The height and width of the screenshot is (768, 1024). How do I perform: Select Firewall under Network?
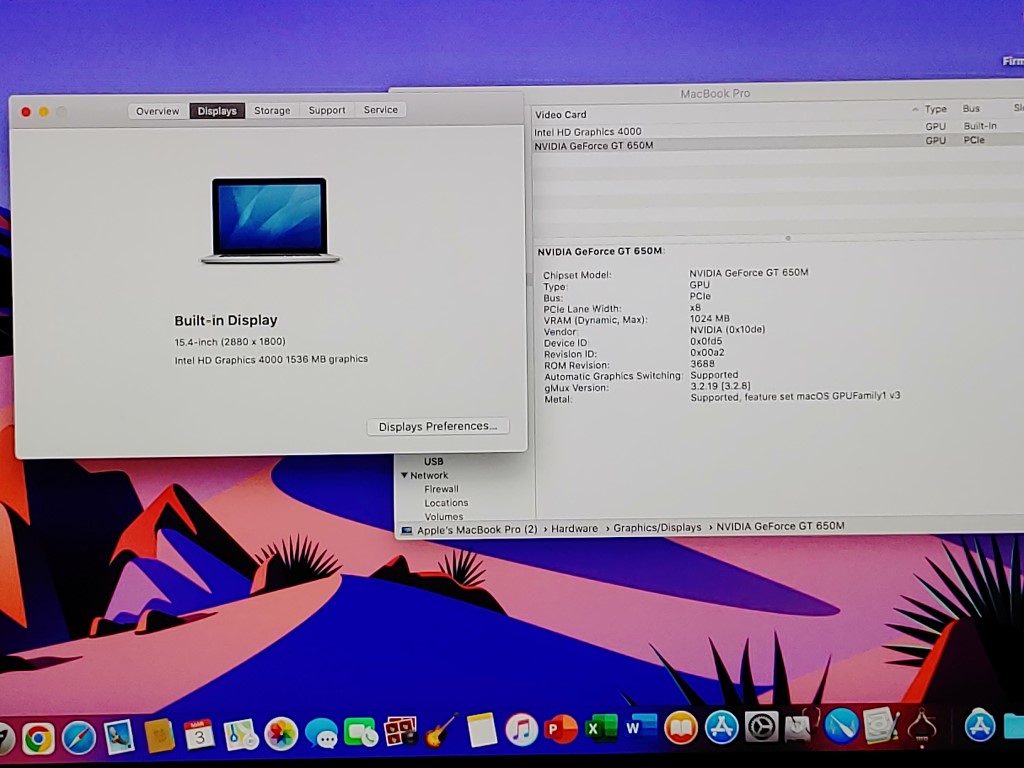tap(441, 489)
